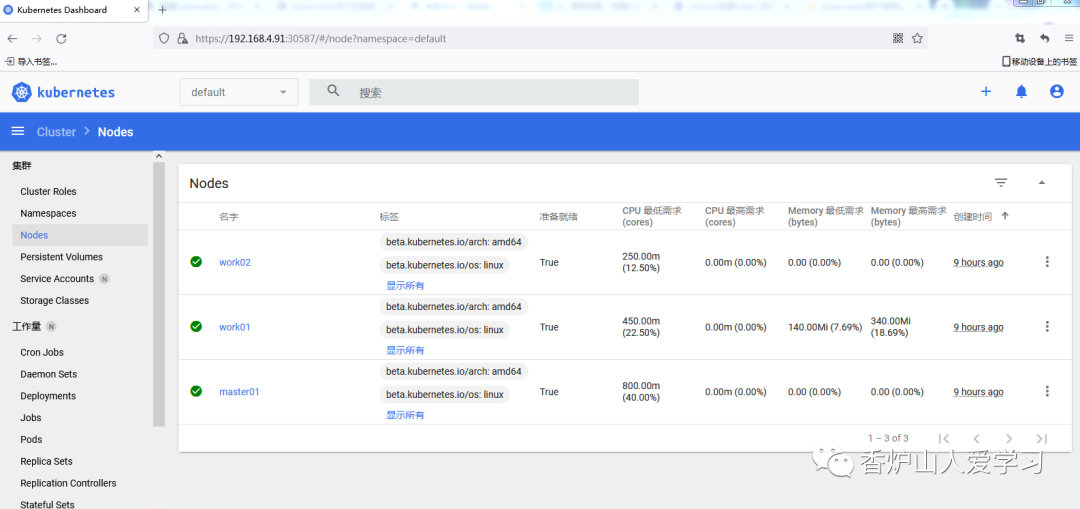This screenshot has width=1080, height=509.
Task: Click the QR code icon in the address bar
Action: click(x=897, y=39)
